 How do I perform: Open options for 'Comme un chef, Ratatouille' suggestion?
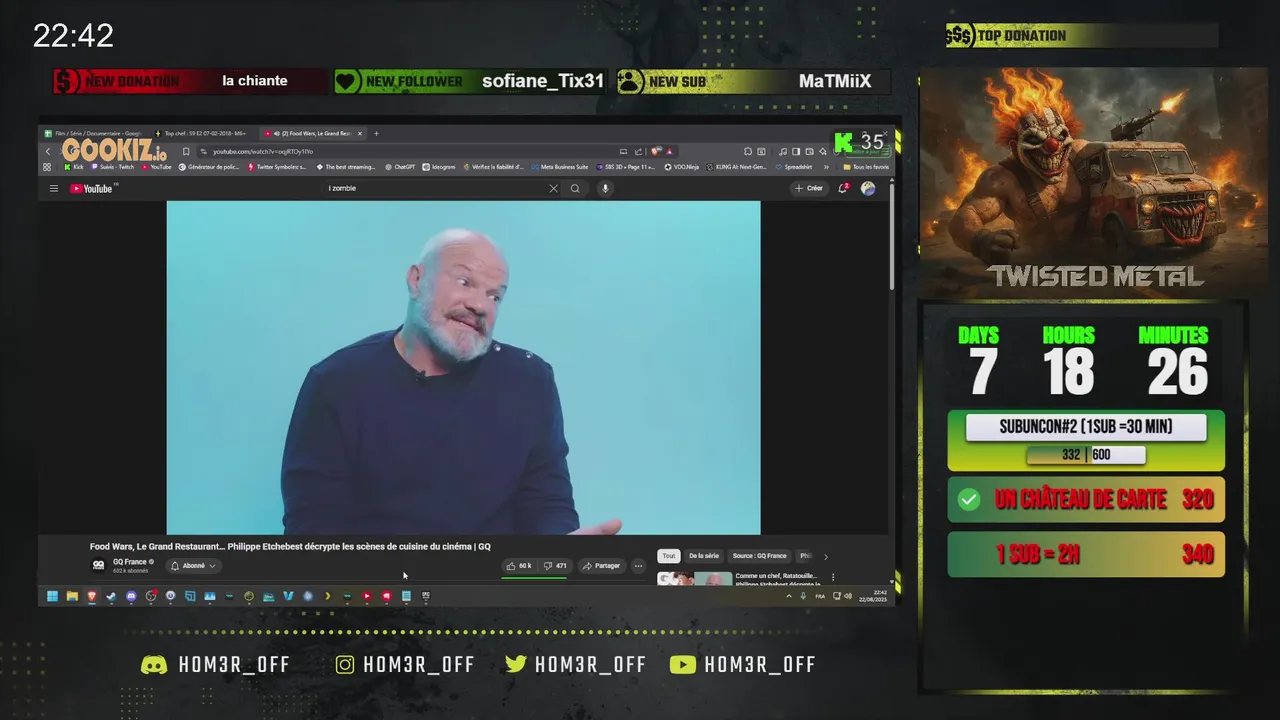[x=833, y=577]
